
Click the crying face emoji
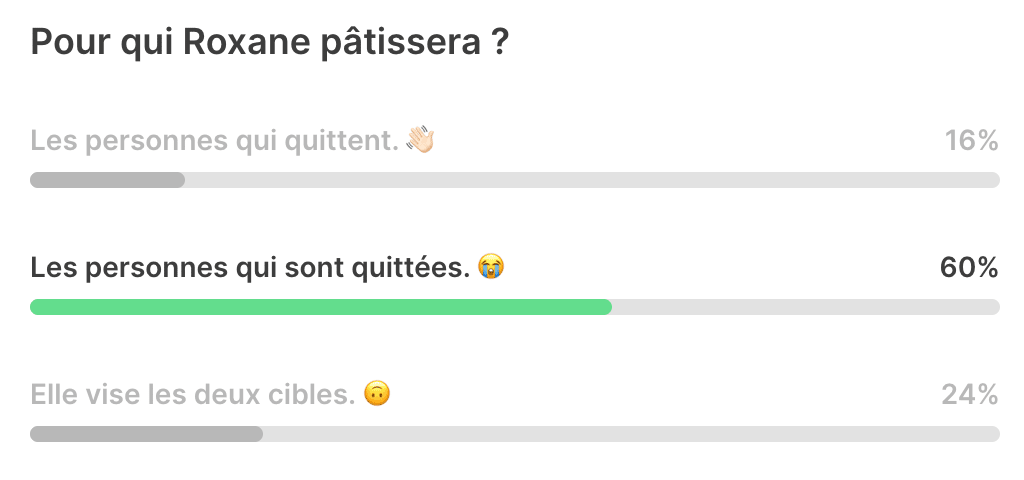[x=491, y=267]
